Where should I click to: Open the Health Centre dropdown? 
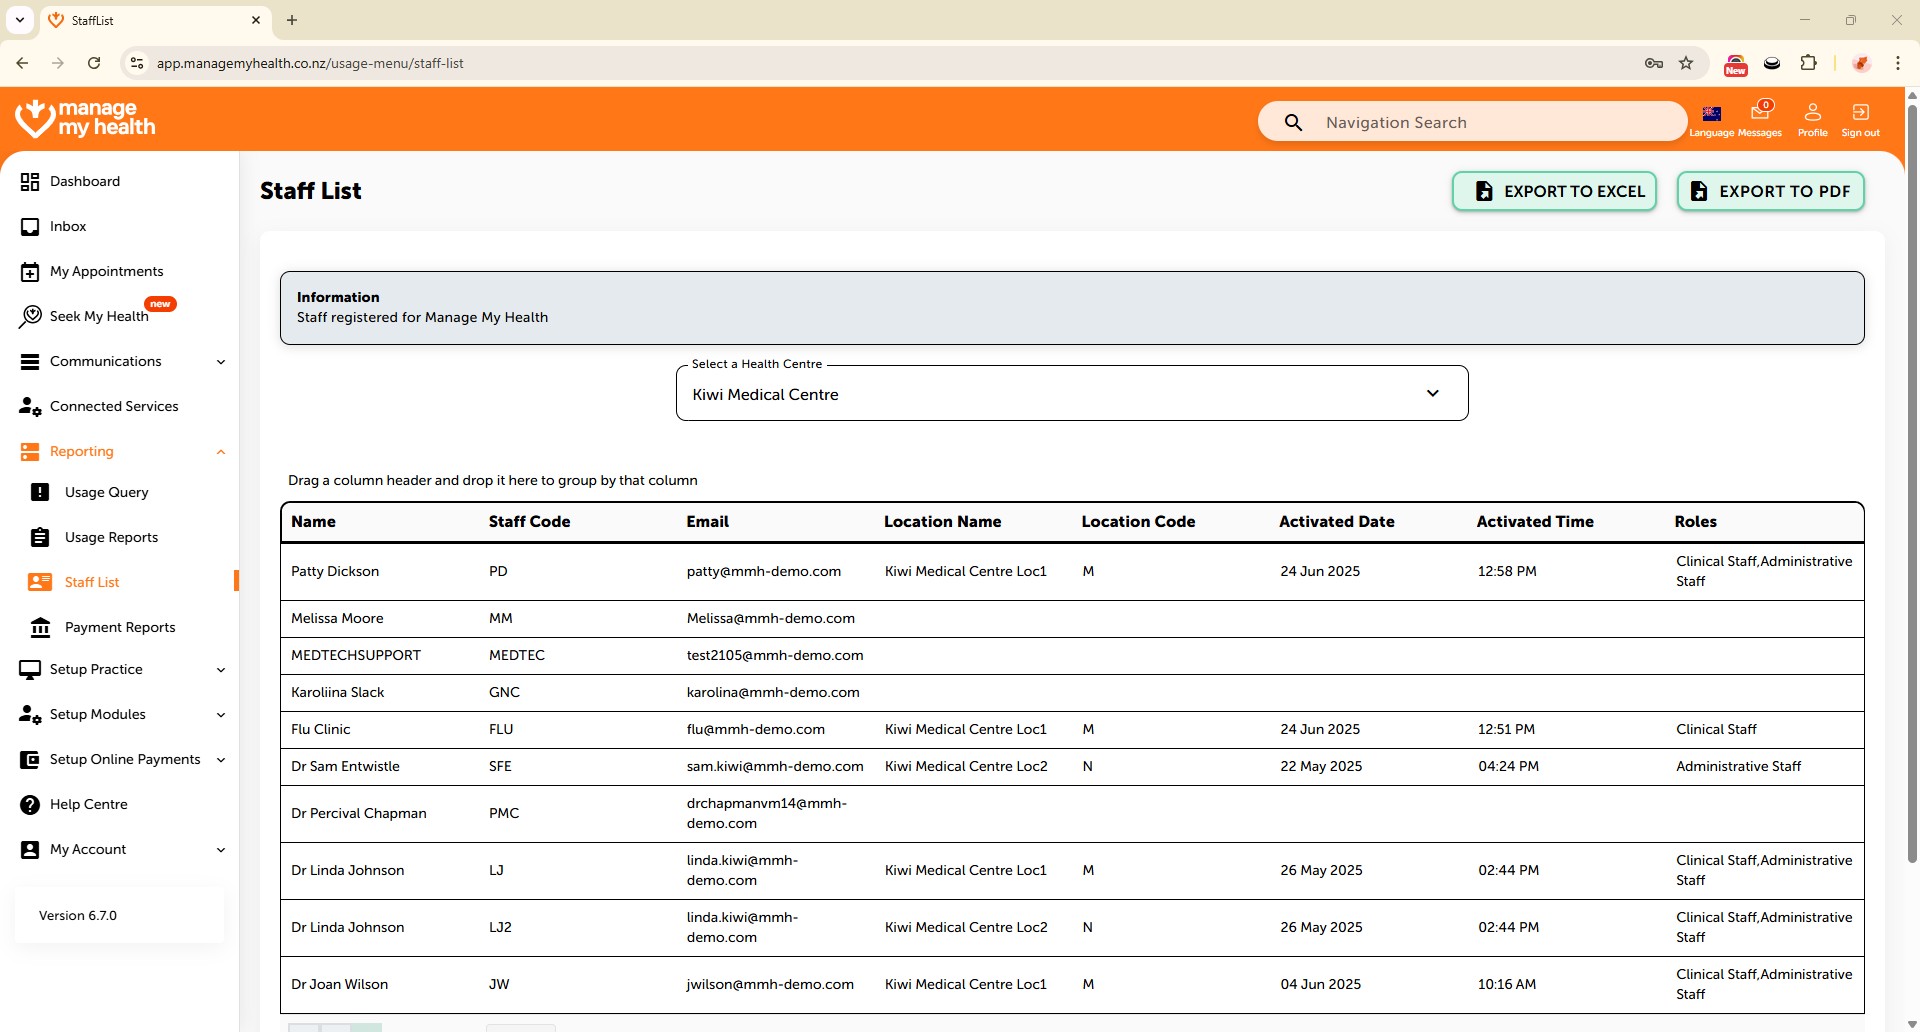click(x=1071, y=394)
